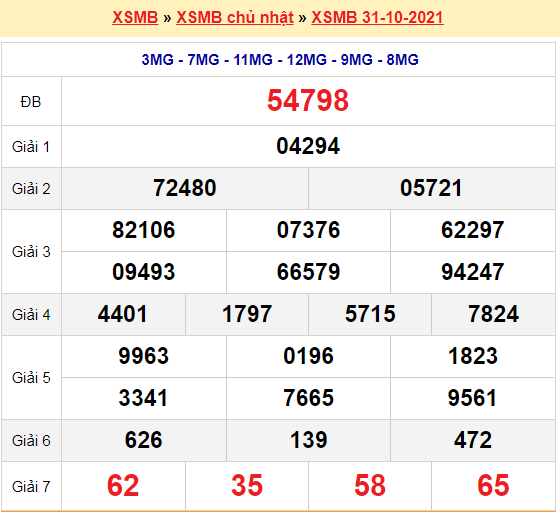This screenshot has width=560, height=512.
Task: Click the Giải 1 number 04294
Action: [x=308, y=146]
